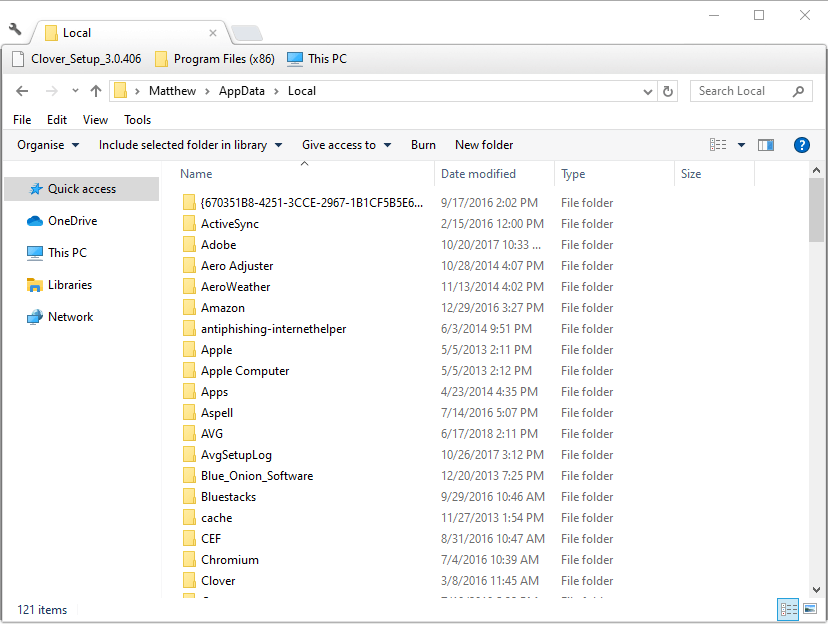Viewport: 828px width, 624px height.
Task: Select Quick access in navigation pane
Action: coord(81,189)
